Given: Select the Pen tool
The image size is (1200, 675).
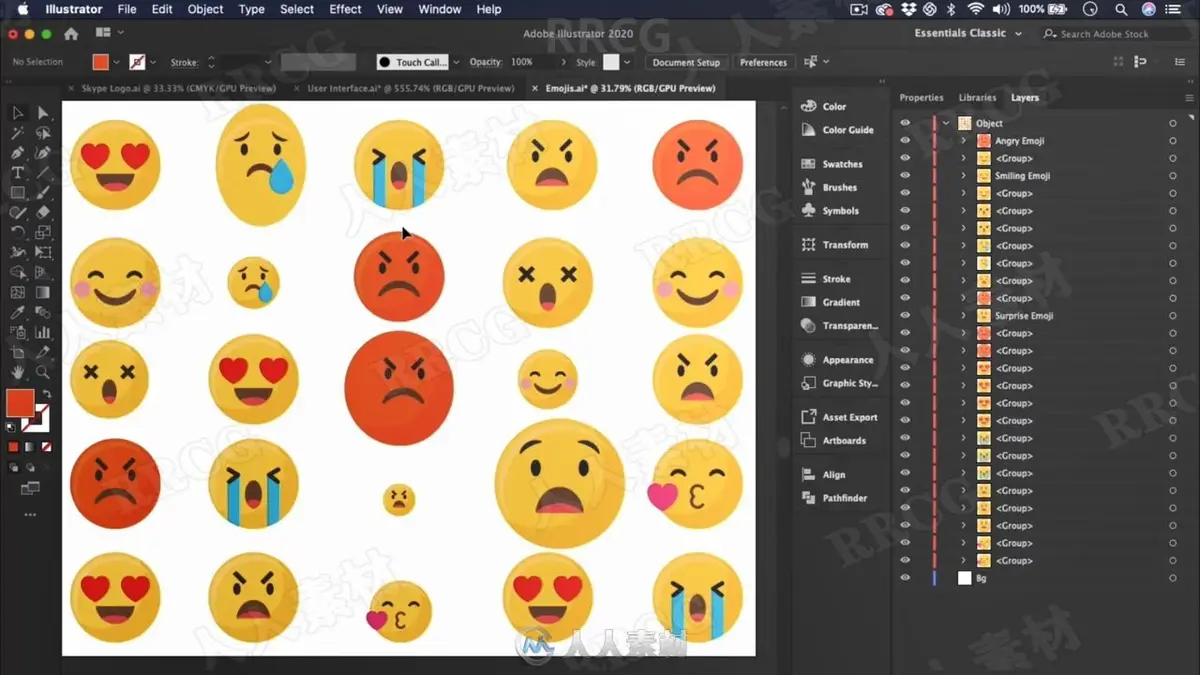Looking at the screenshot, I should 18,153.
